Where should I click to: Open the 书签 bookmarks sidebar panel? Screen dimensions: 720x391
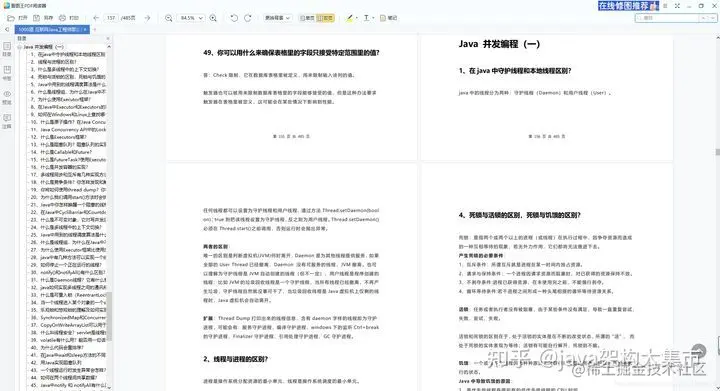click(7, 73)
